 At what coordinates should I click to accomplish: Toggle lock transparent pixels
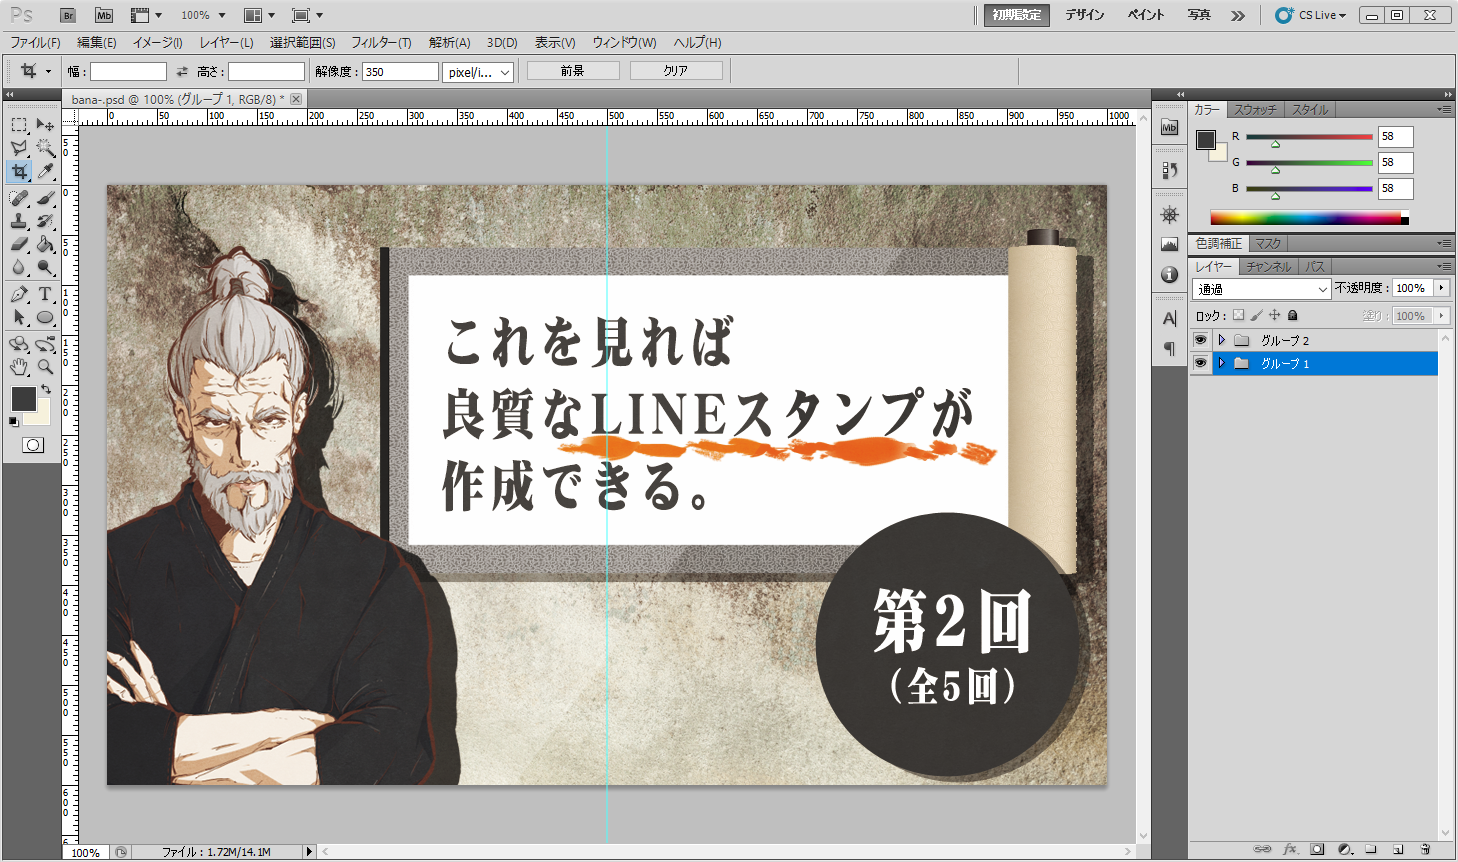click(1238, 315)
